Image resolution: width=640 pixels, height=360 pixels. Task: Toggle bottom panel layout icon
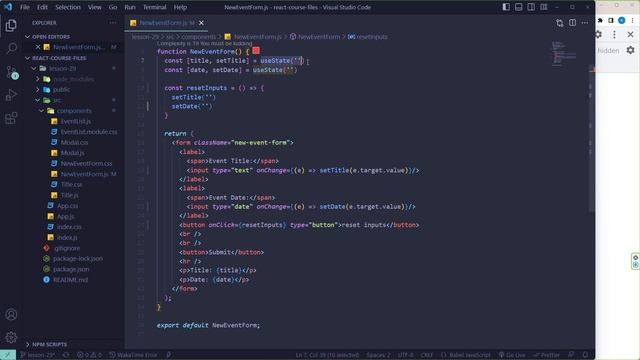518,7
